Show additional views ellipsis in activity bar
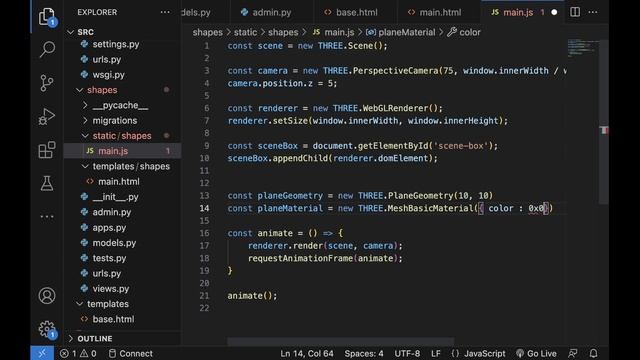Screen dimensions: 640x360 (47, 216)
